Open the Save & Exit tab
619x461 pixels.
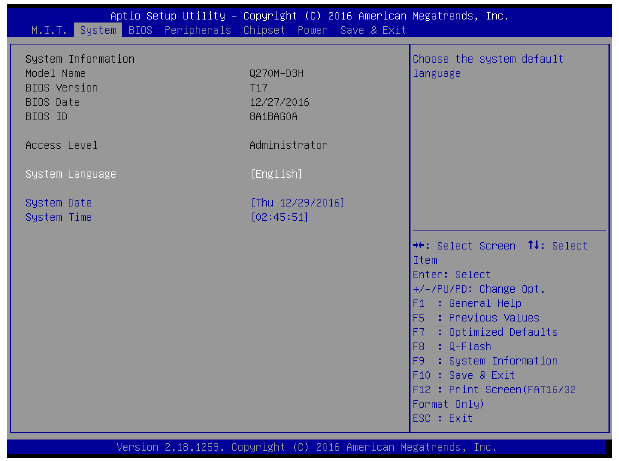coord(374,30)
